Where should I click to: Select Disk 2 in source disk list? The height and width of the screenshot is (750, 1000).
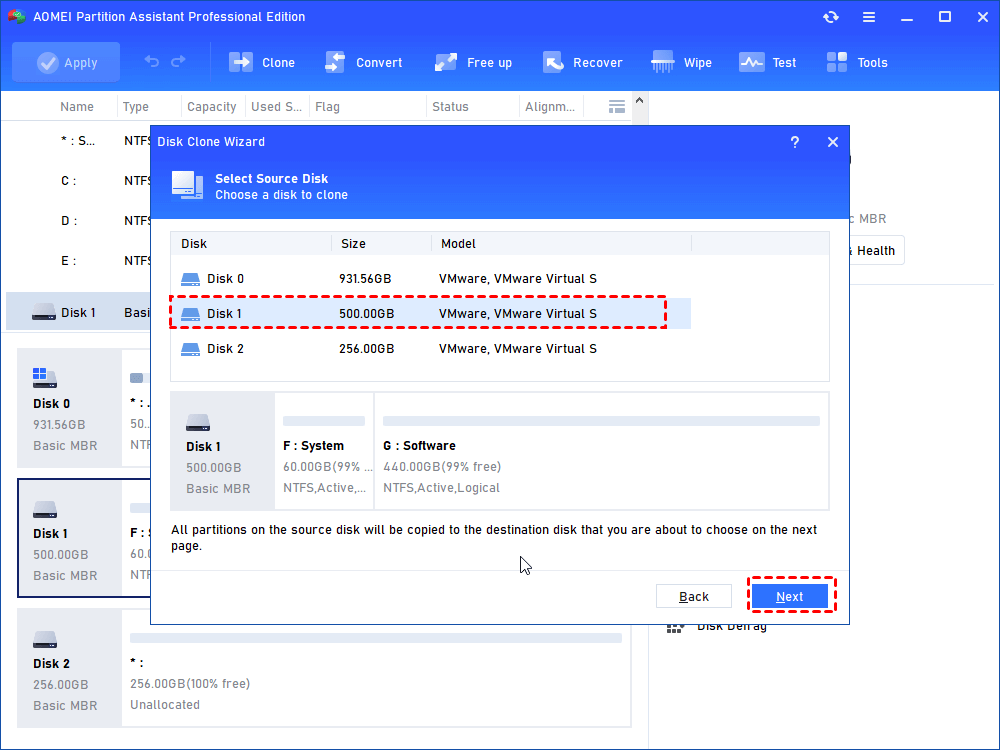click(x=430, y=349)
